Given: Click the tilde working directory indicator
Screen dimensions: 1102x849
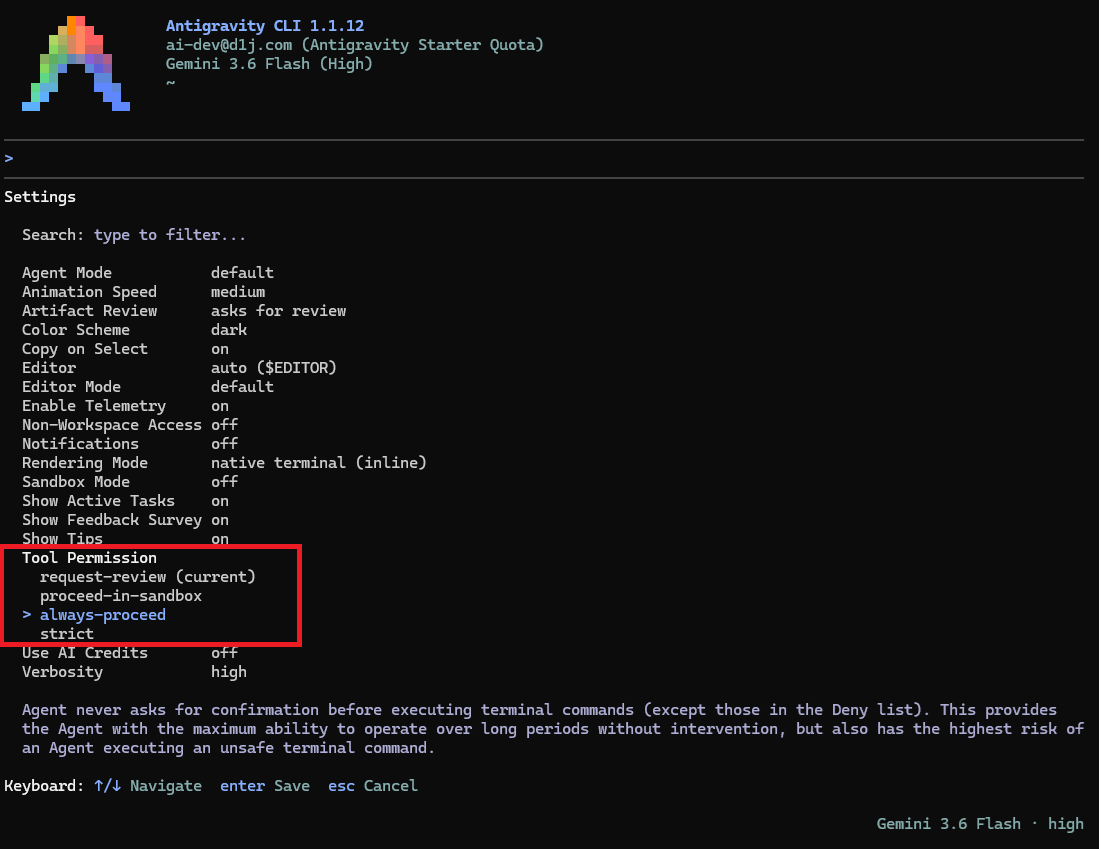Looking at the screenshot, I should coord(170,83).
